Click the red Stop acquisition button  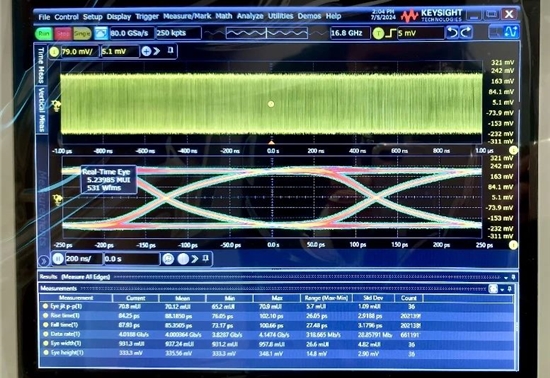(x=63, y=33)
